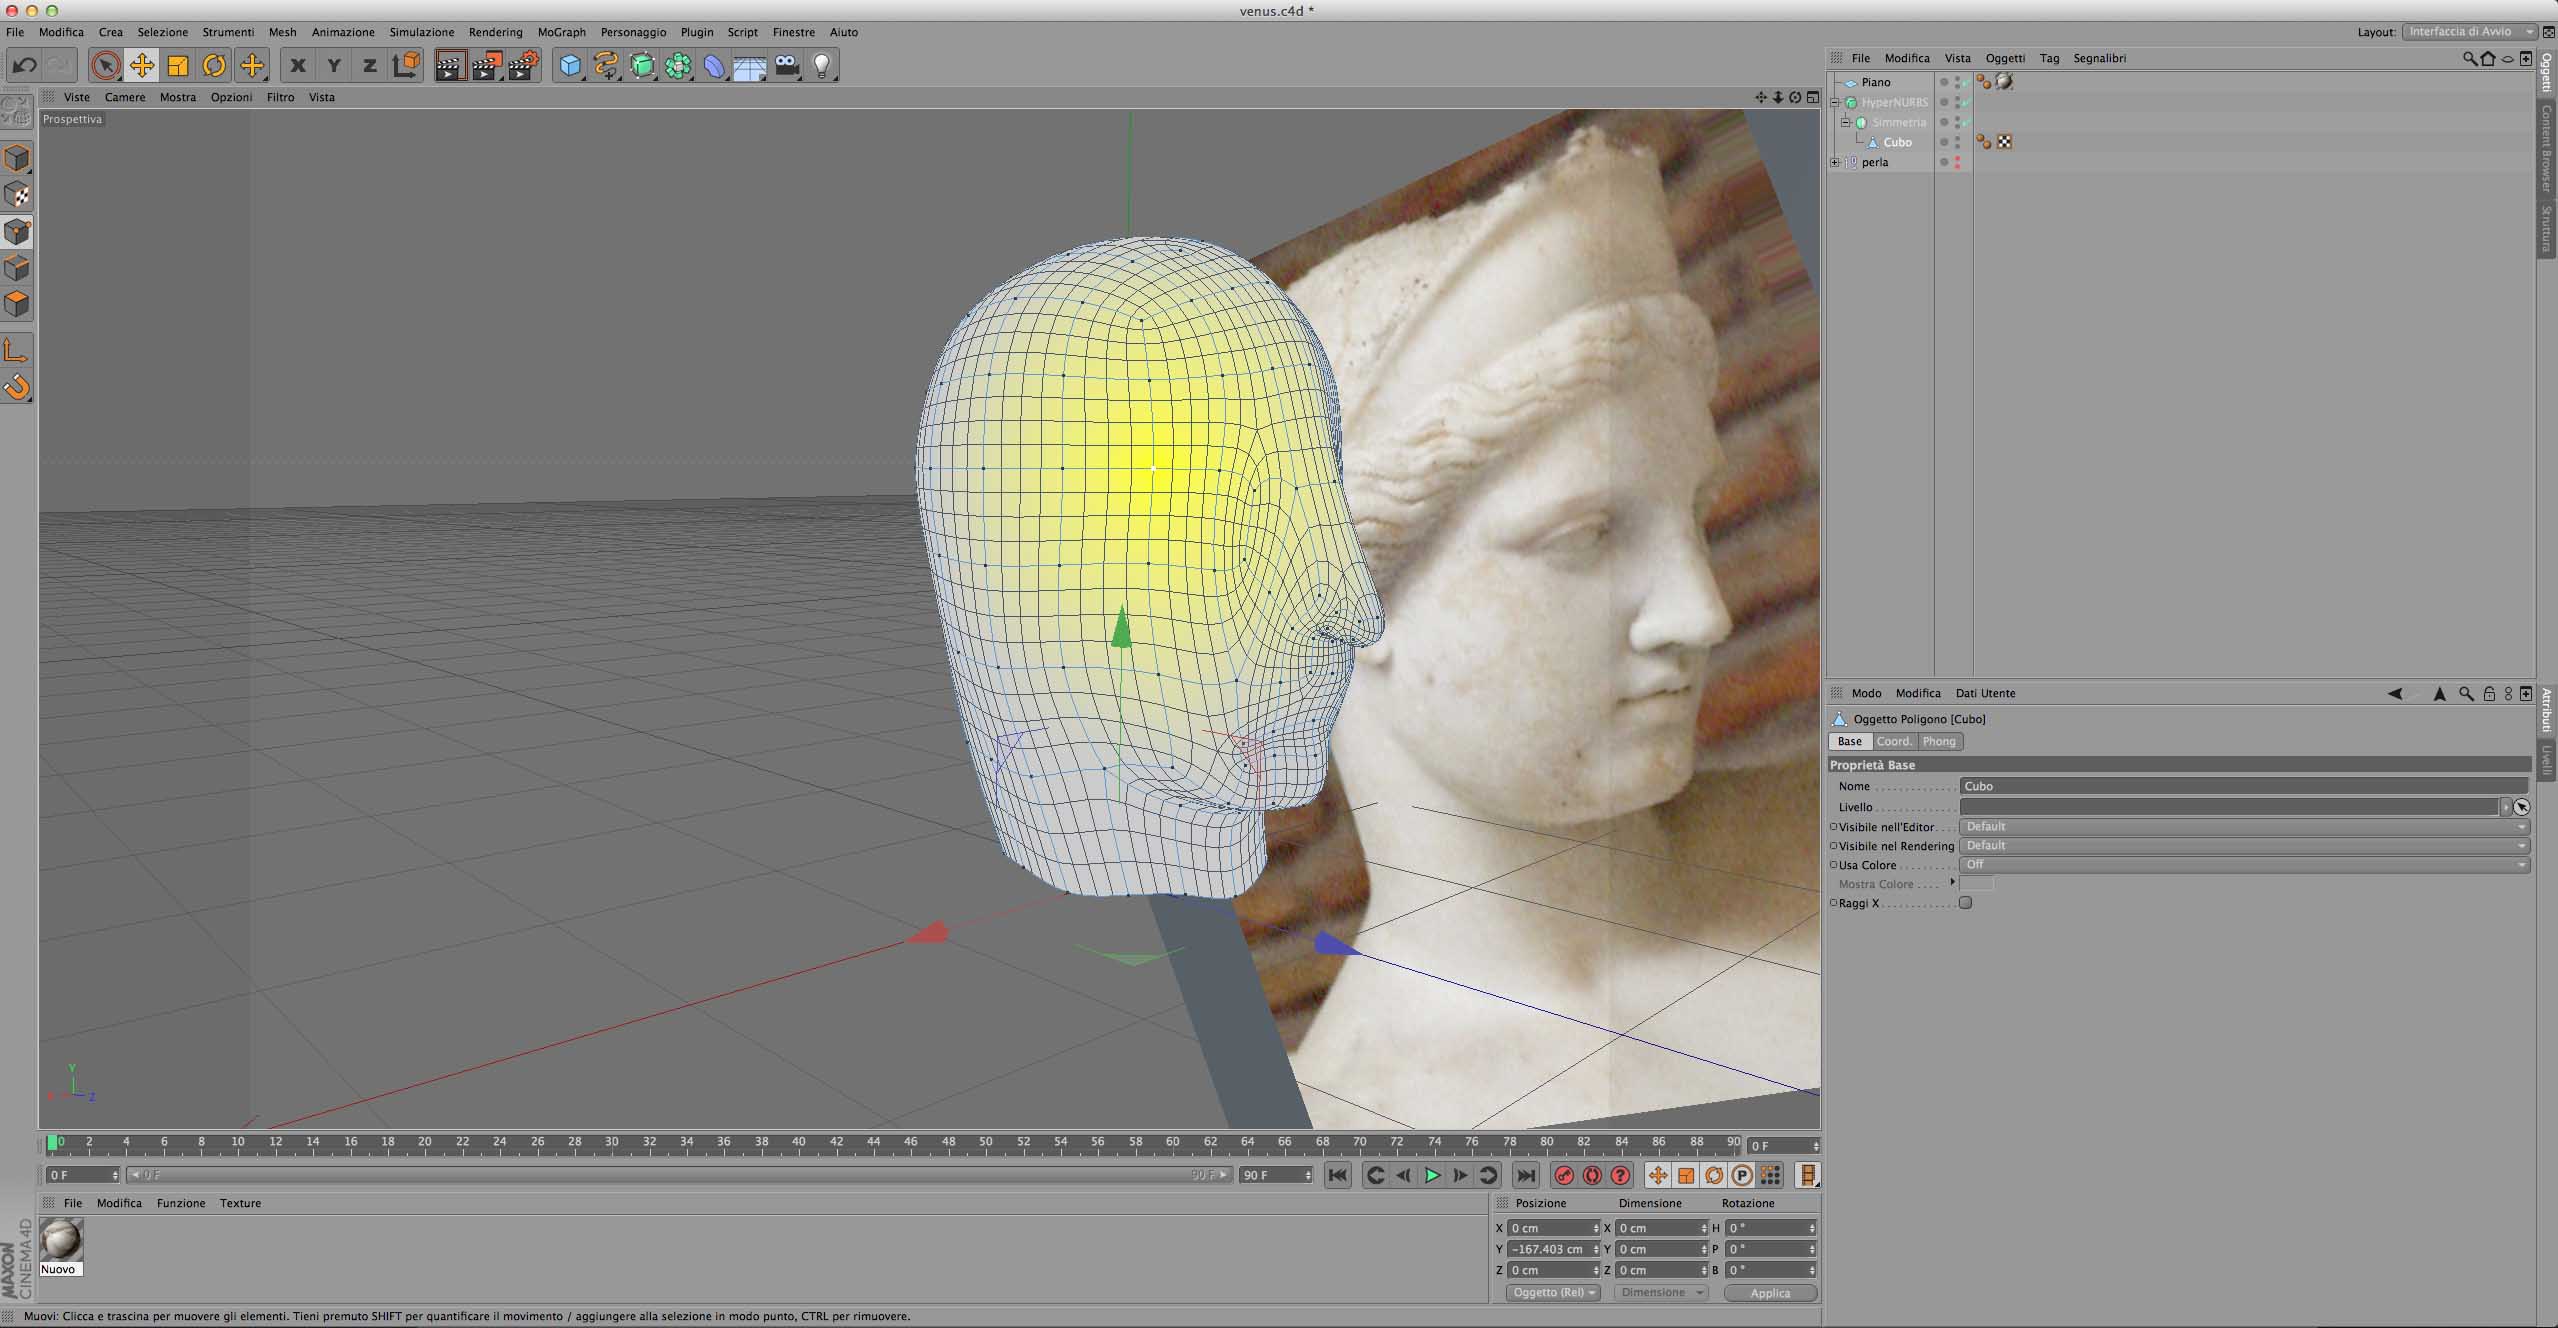The width and height of the screenshot is (2558, 1328).
Task: Click the Undo arrow icon
Action: (24, 66)
